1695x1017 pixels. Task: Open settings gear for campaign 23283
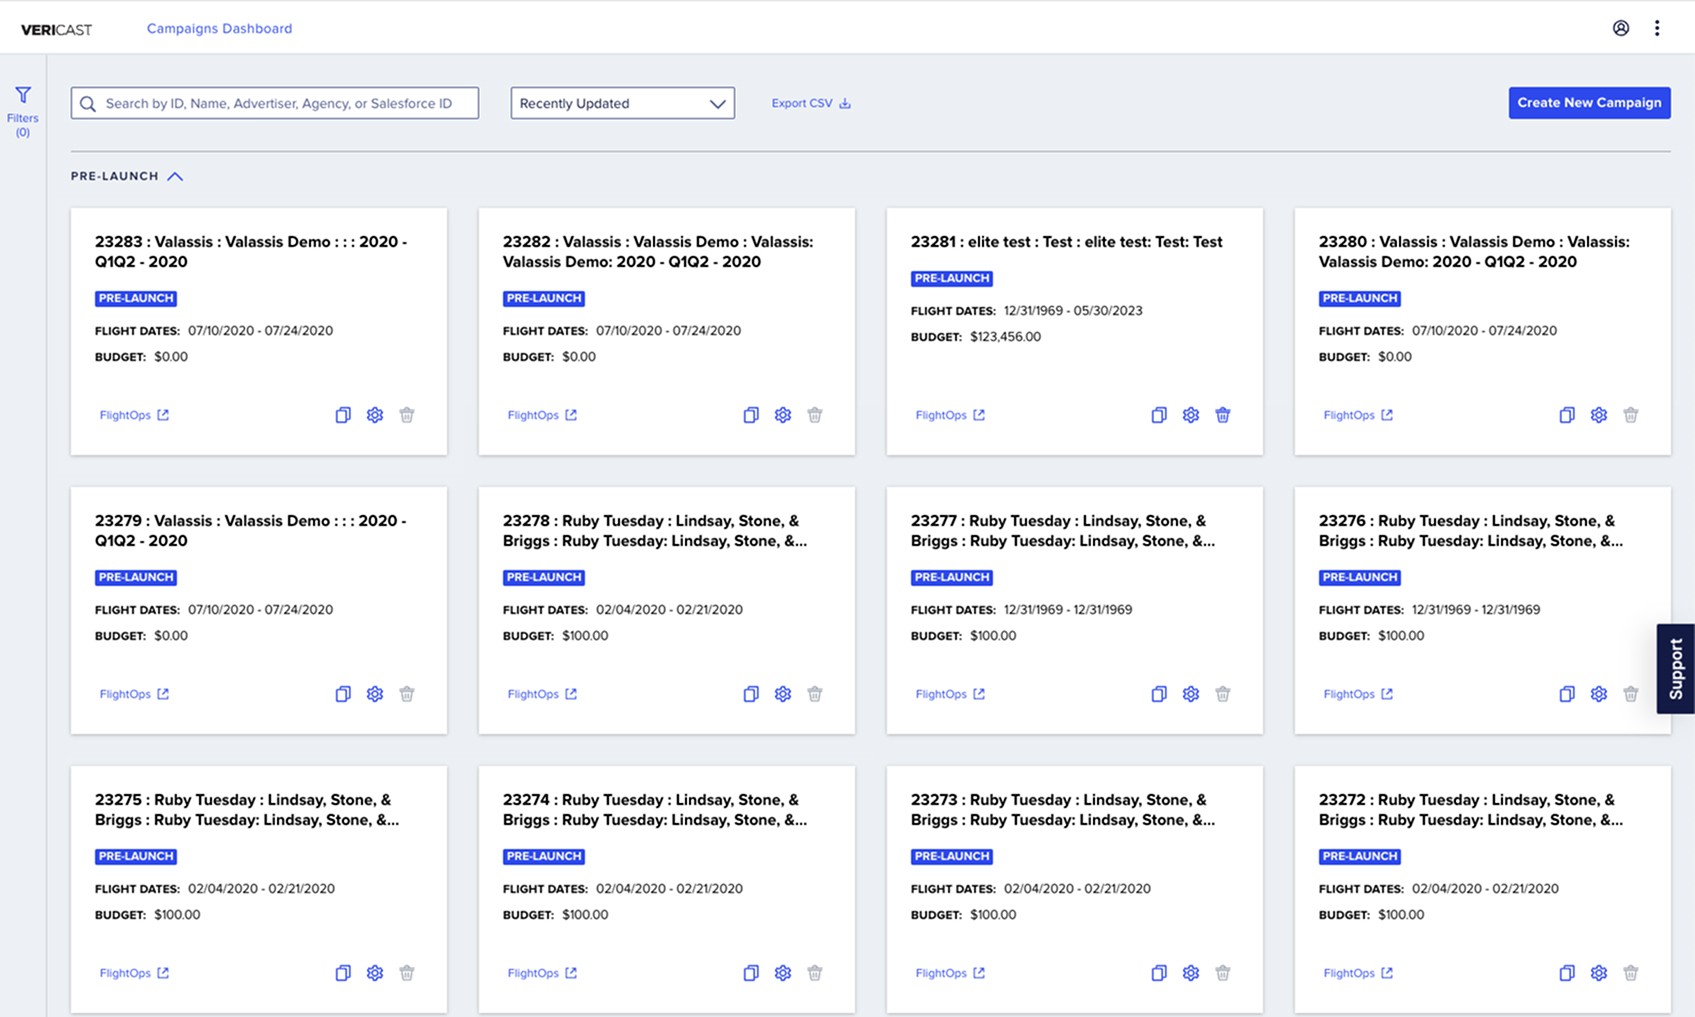click(375, 415)
